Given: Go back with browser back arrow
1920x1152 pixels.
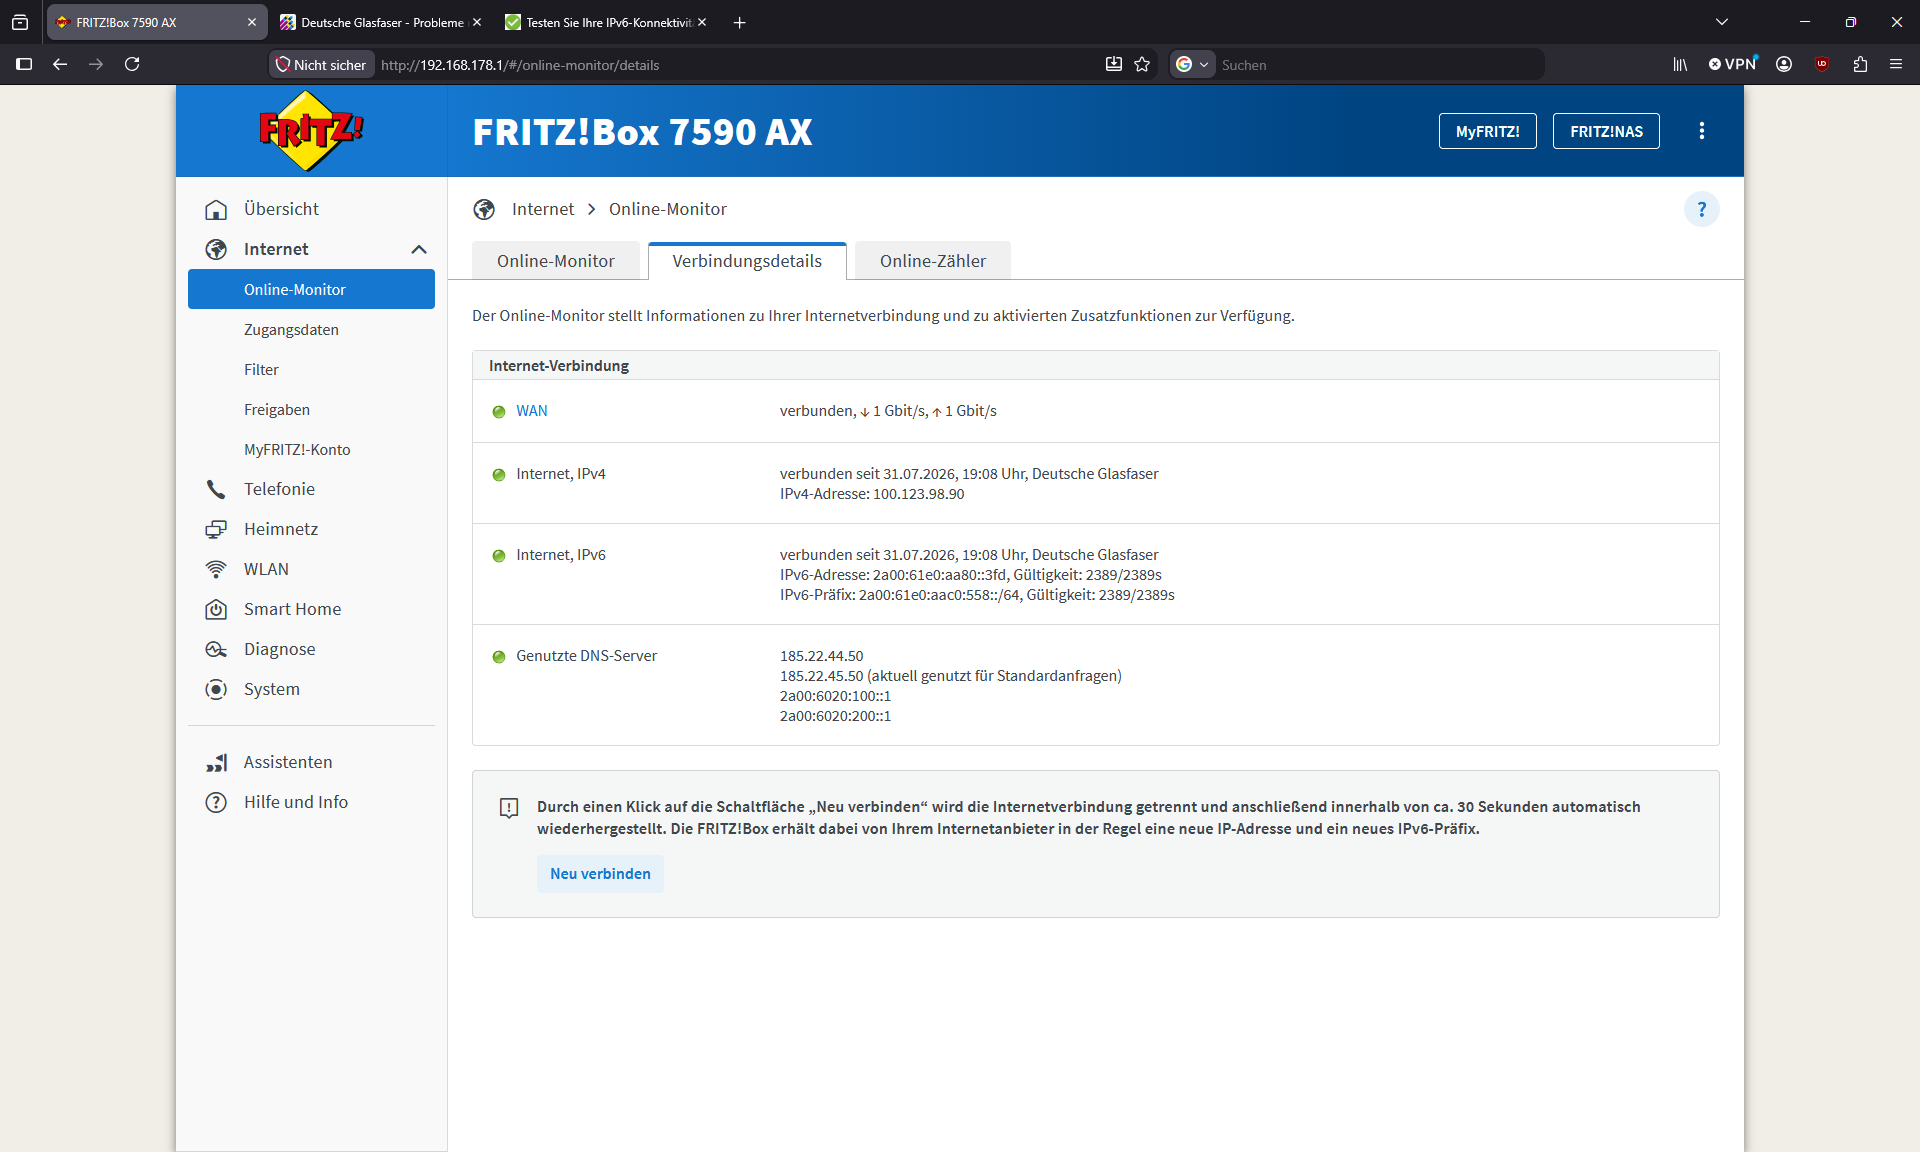Looking at the screenshot, I should (x=60, y=64).
